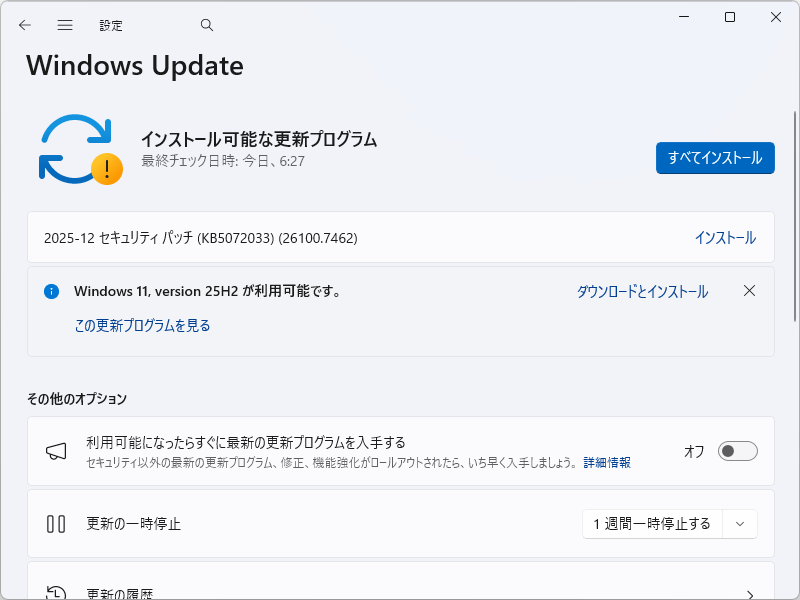Click ダウンロードとインストール for version 25H2

641,291
